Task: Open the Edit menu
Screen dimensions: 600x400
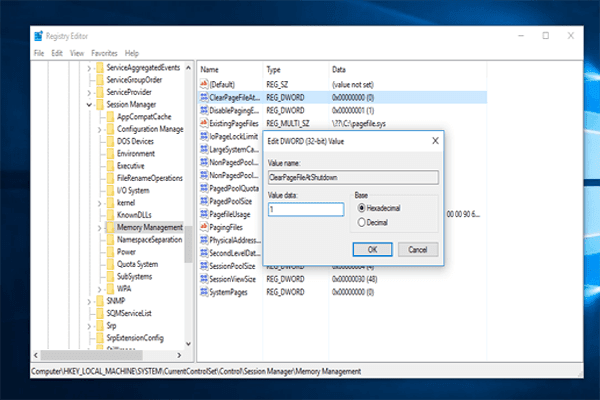Action: 57,53
